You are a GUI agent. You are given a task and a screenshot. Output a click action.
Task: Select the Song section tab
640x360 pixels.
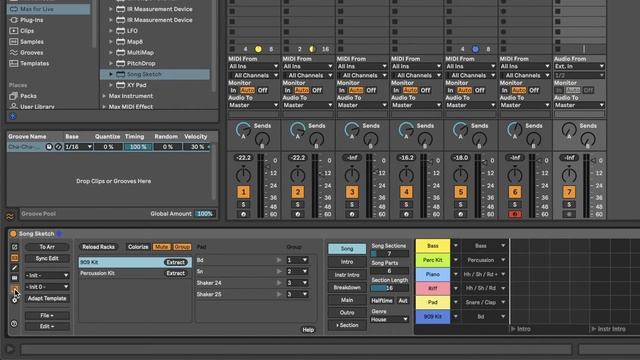347,249
